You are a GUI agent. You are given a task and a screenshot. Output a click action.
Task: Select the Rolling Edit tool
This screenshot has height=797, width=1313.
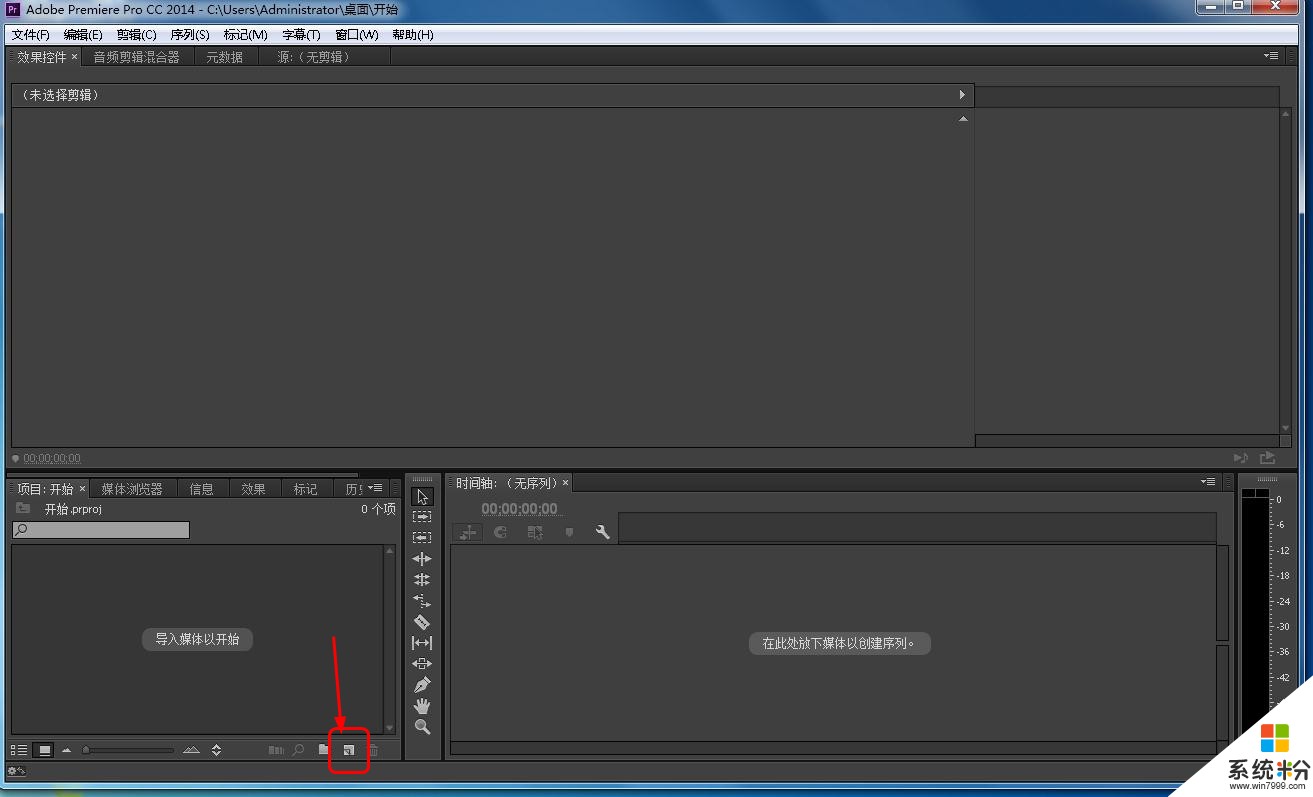click(x=422, y=580)
